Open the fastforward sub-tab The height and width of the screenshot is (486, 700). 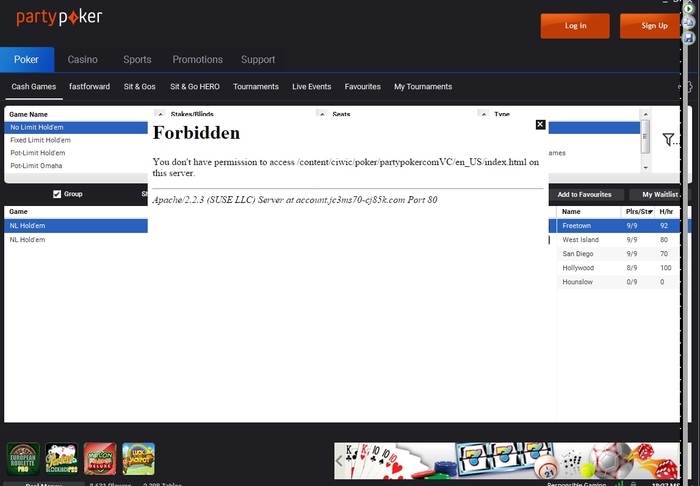point(89,87)
